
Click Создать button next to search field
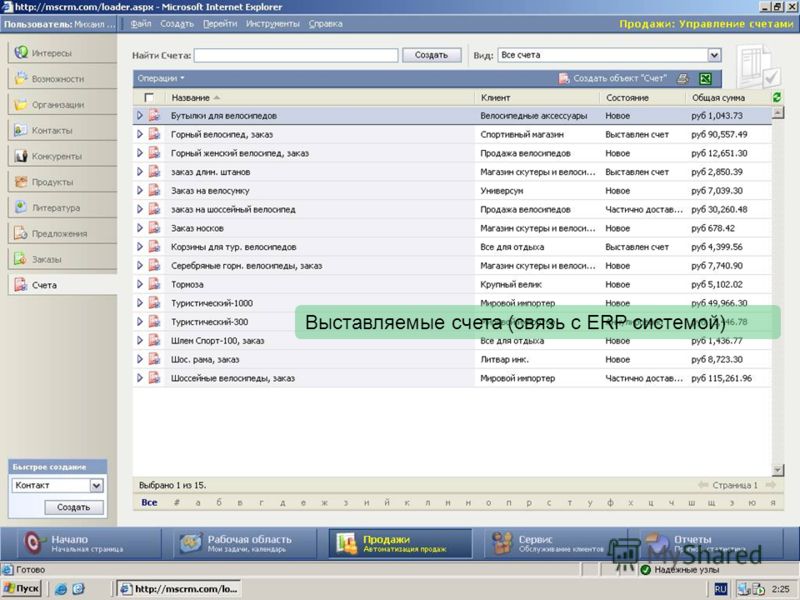point(432,55)
